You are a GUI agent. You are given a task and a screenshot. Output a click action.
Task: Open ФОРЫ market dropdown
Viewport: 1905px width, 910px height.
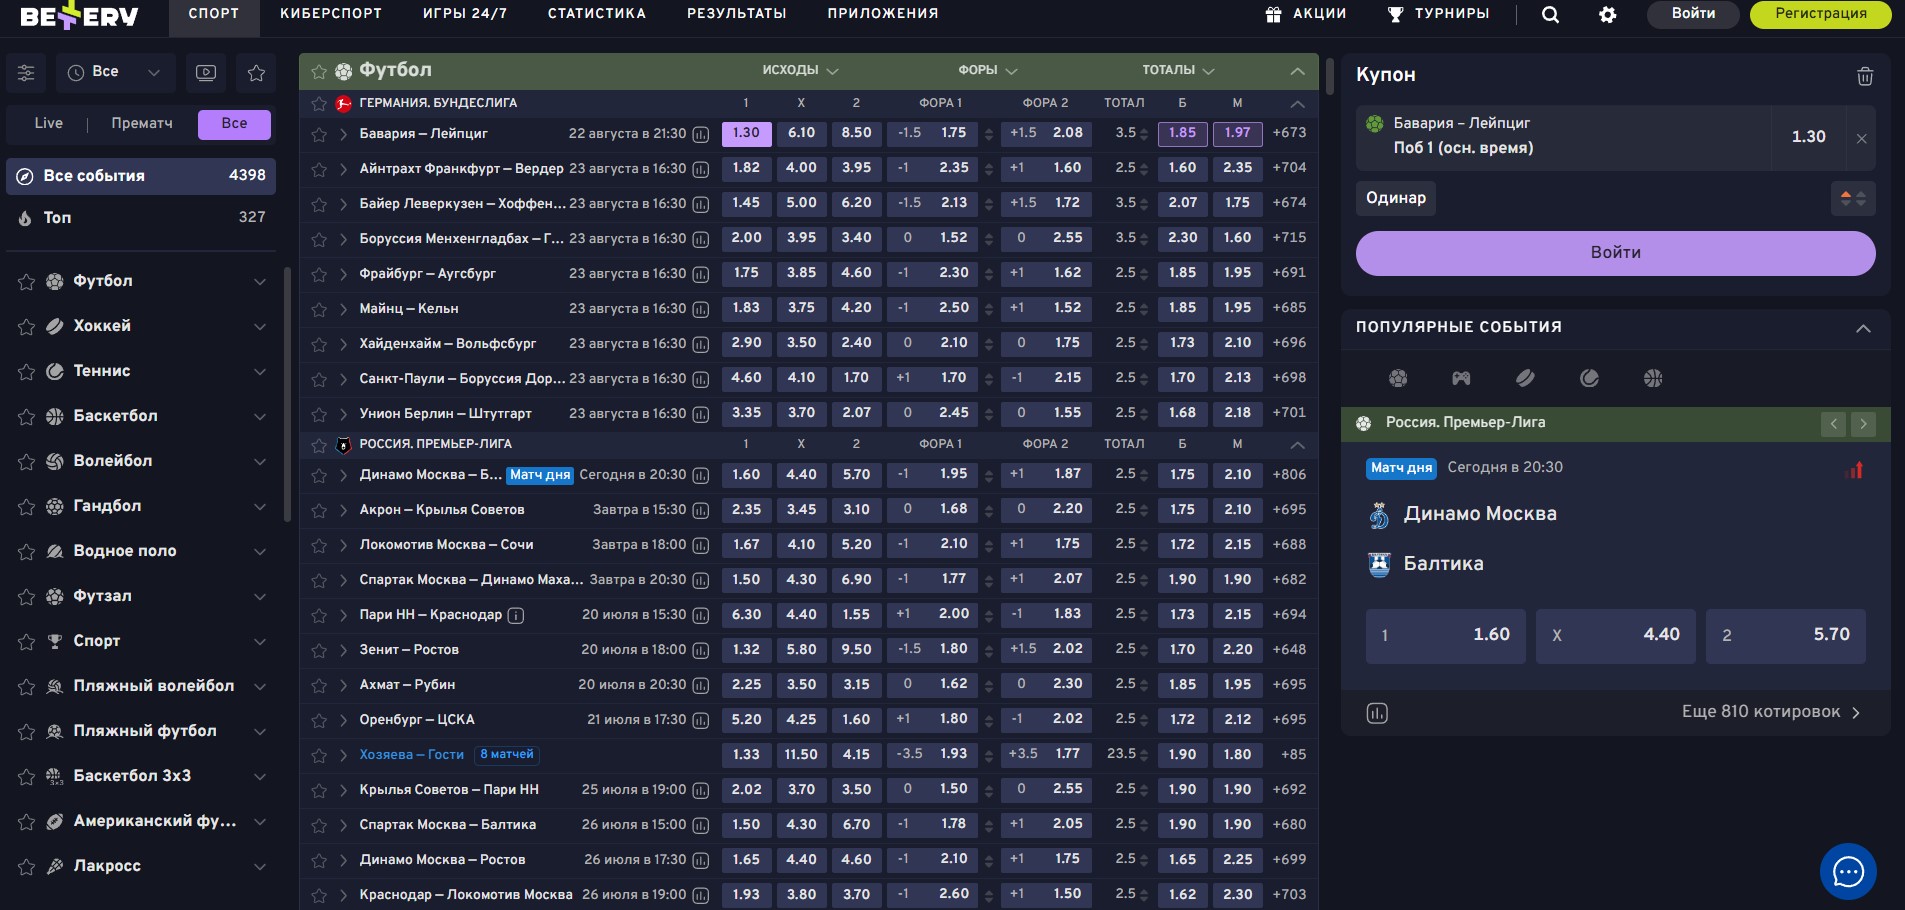pos(987,70)
